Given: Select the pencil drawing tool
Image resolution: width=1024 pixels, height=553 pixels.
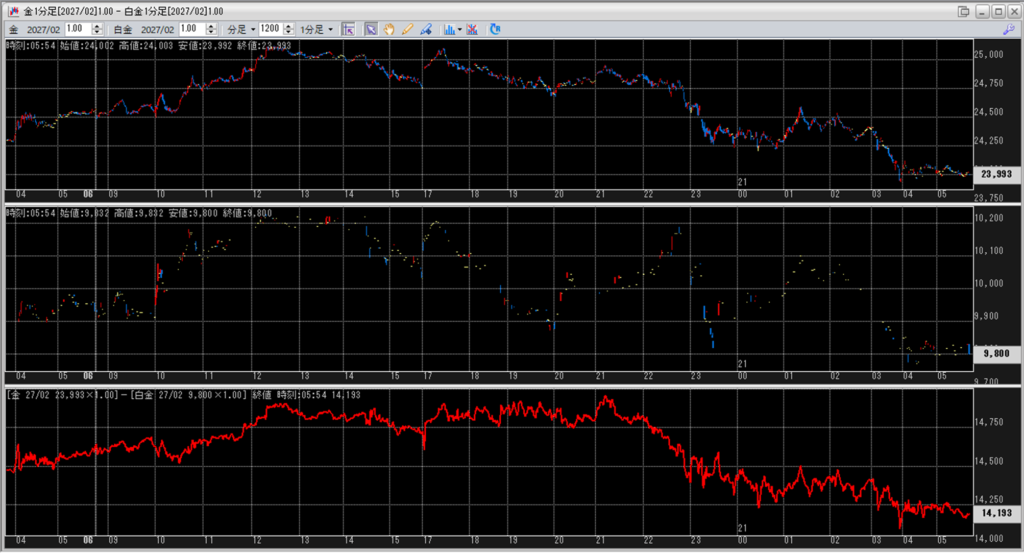Looking at the screenshot, I should tap(407, 29).
